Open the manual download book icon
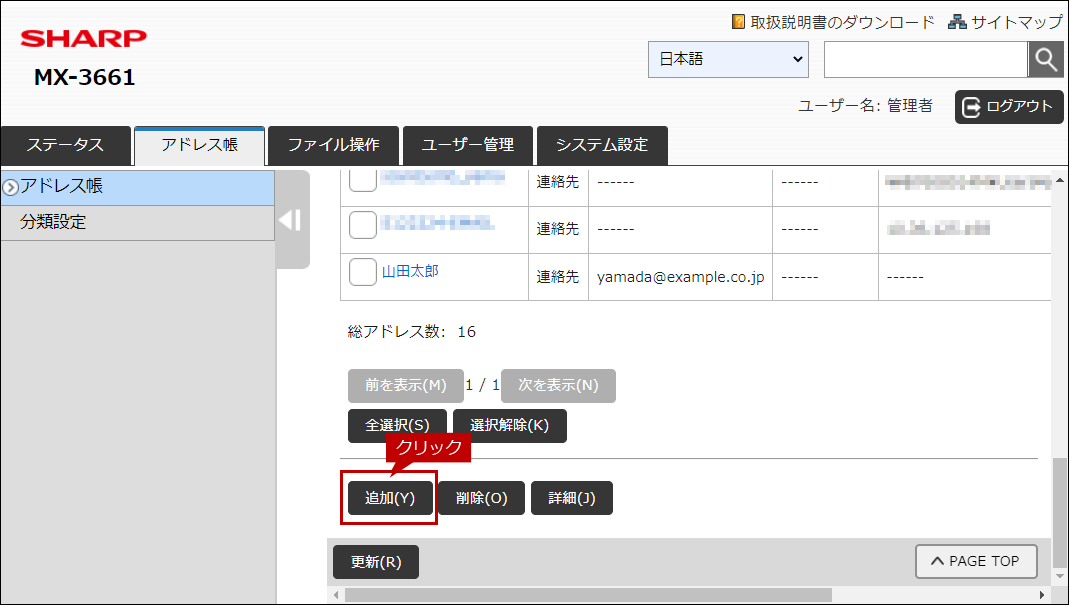The width and height of the screenshot is (1069, 605). pos(738,22)
